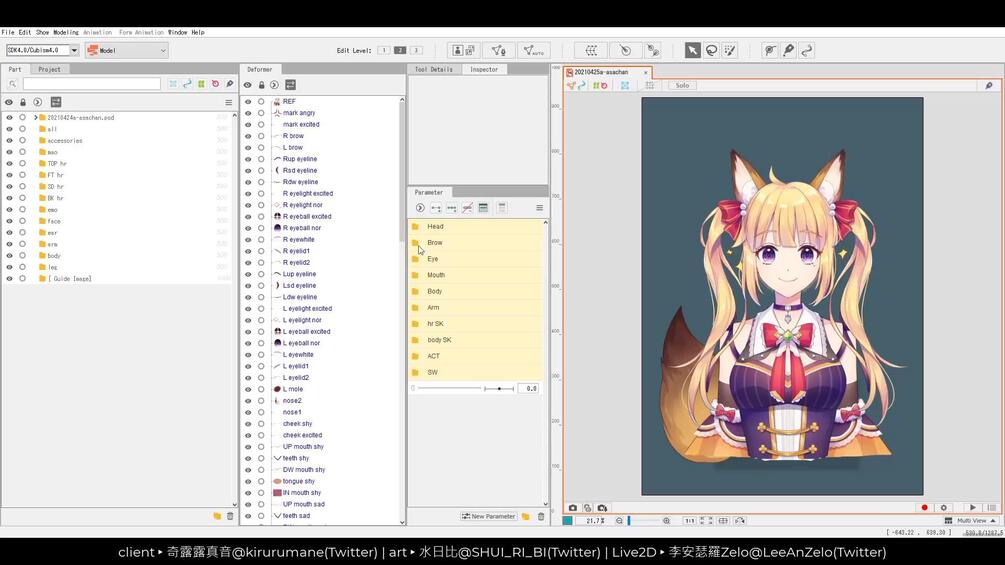Click the zoom slider below the canvas
The image size is (1005, 565).
click(643, 521)
